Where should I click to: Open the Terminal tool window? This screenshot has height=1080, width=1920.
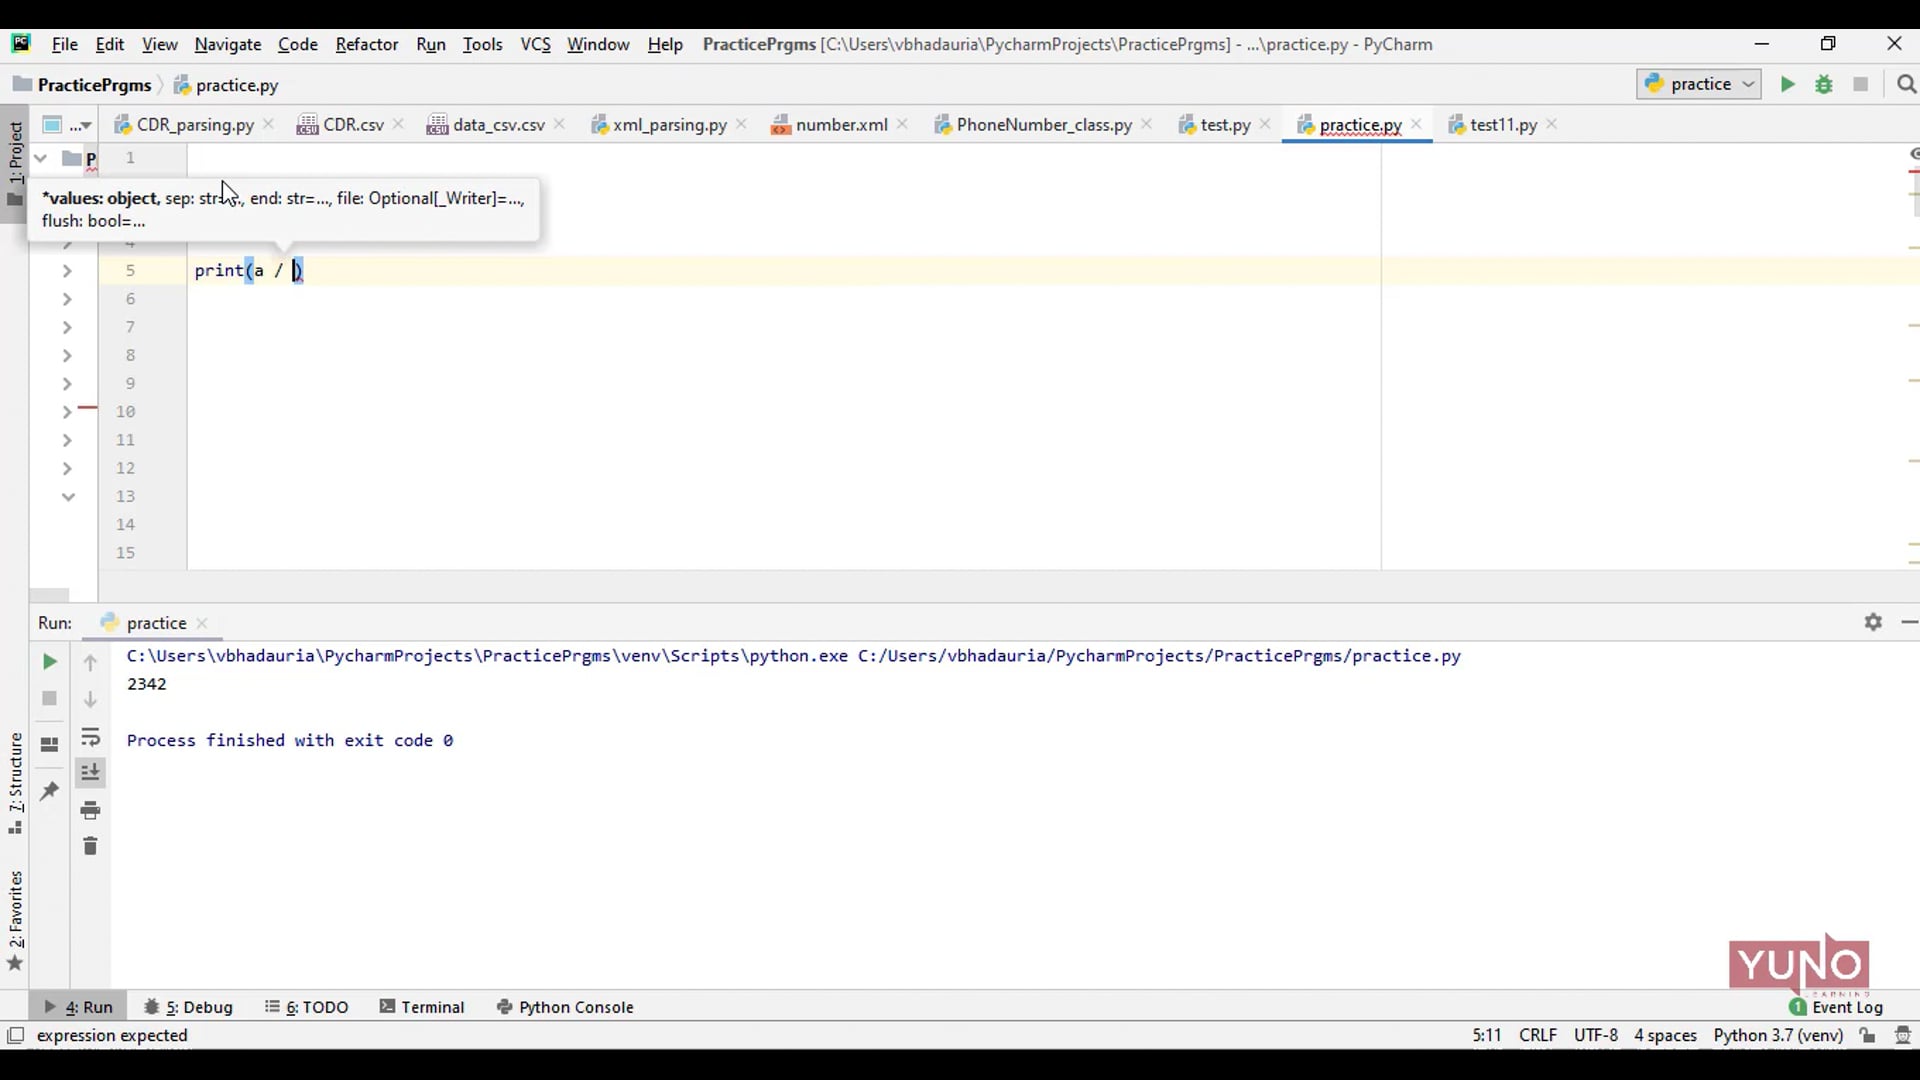tap(422, 1007)
